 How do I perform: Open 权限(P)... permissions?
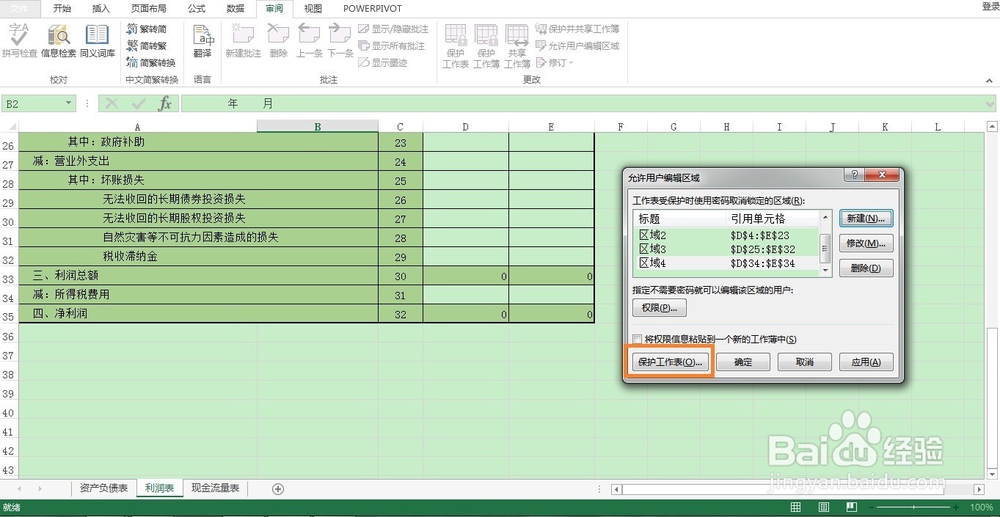coord(659,308)
